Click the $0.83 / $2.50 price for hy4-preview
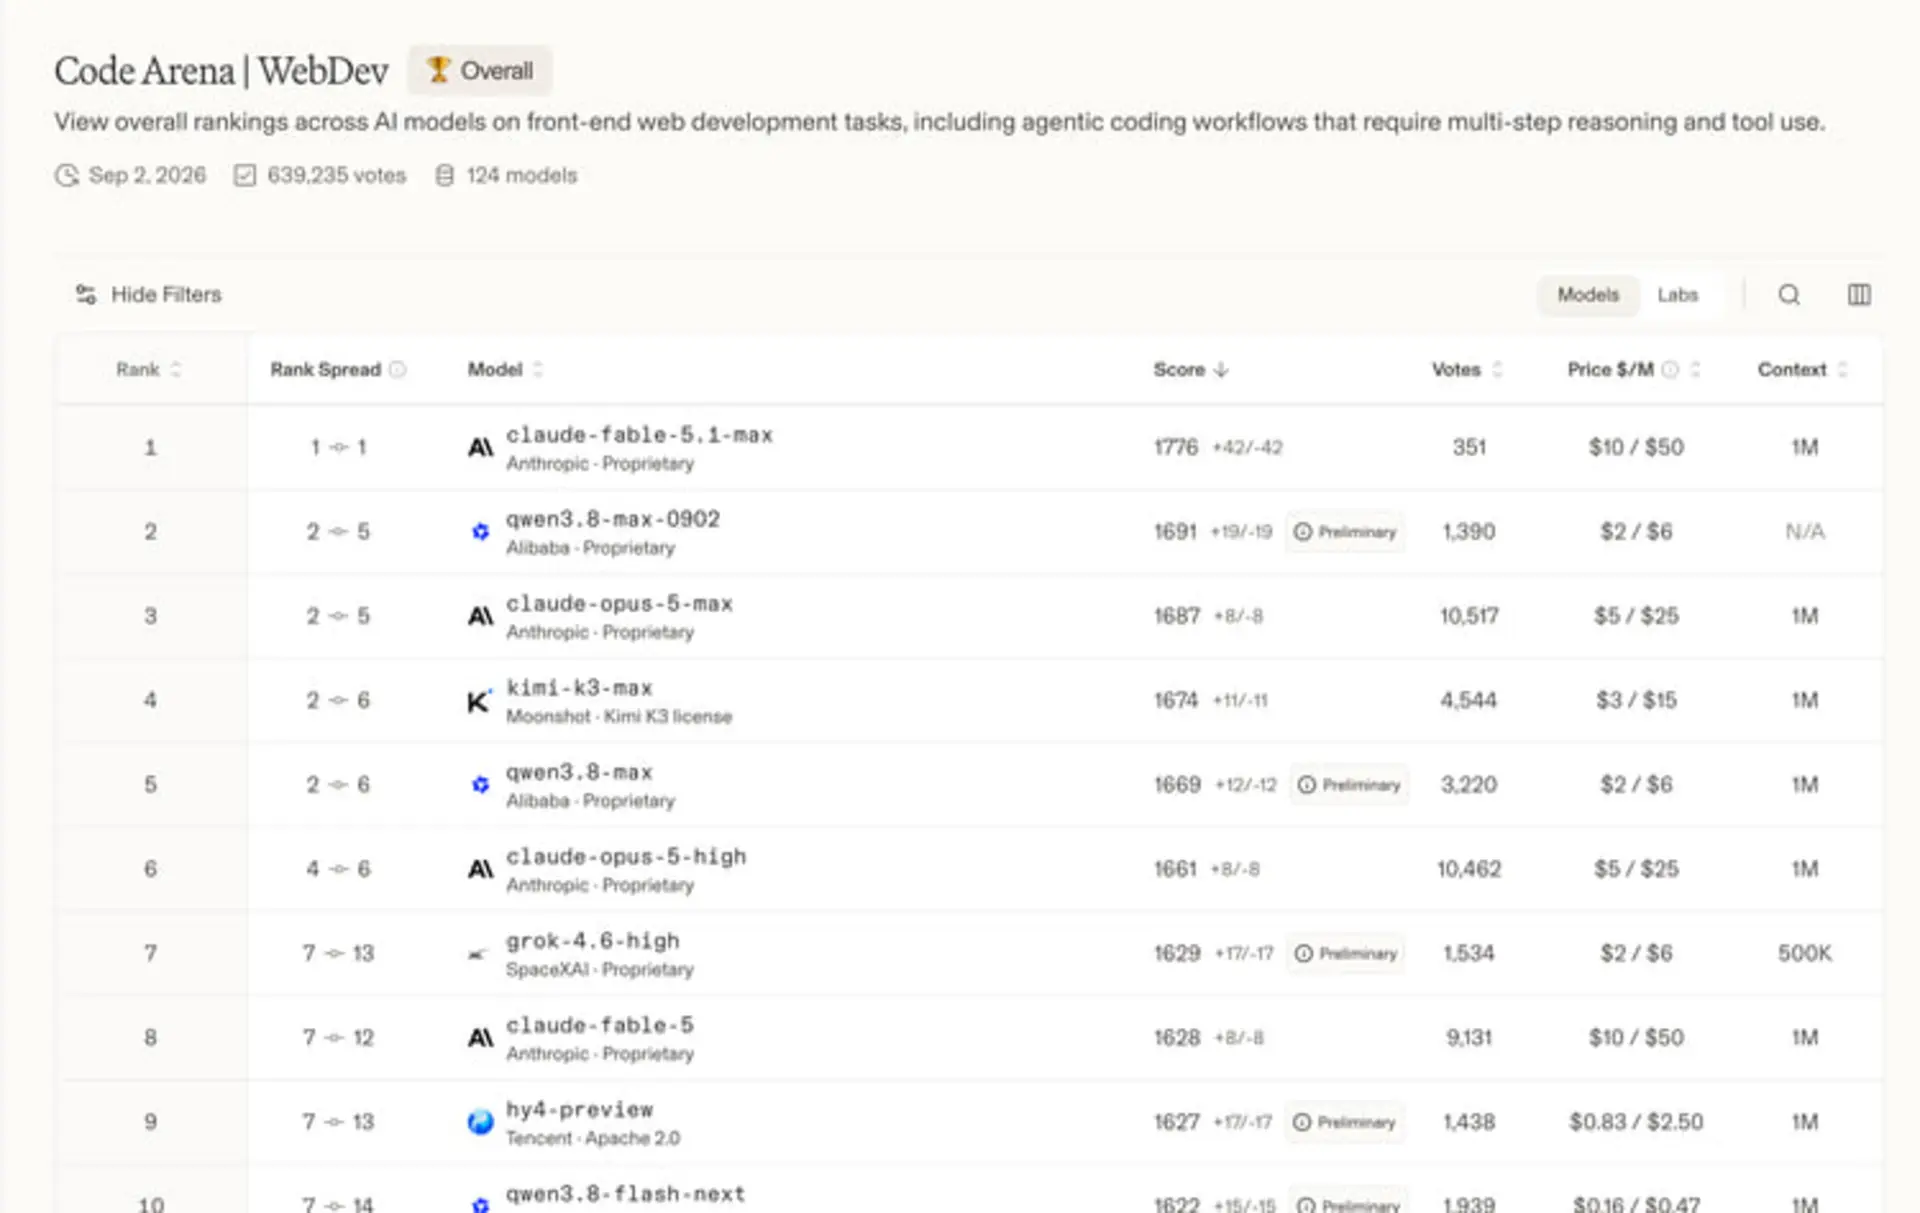Viewport: 1920px width, 1213px height. (1636, 1122)
